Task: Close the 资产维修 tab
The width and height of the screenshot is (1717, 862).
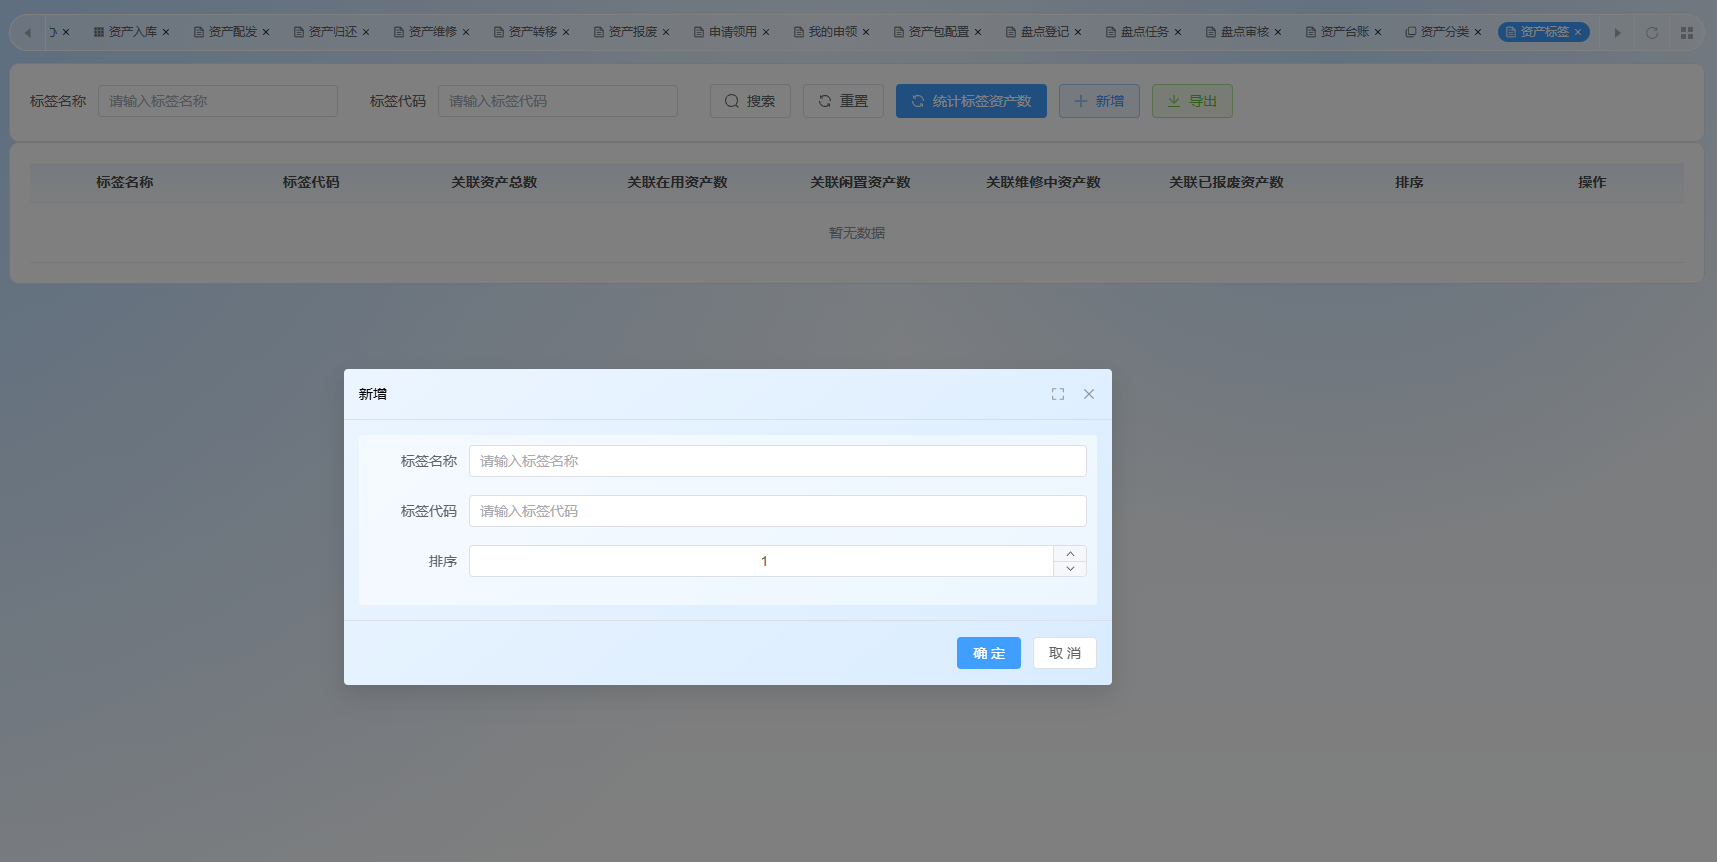Action: coord(466,32)
